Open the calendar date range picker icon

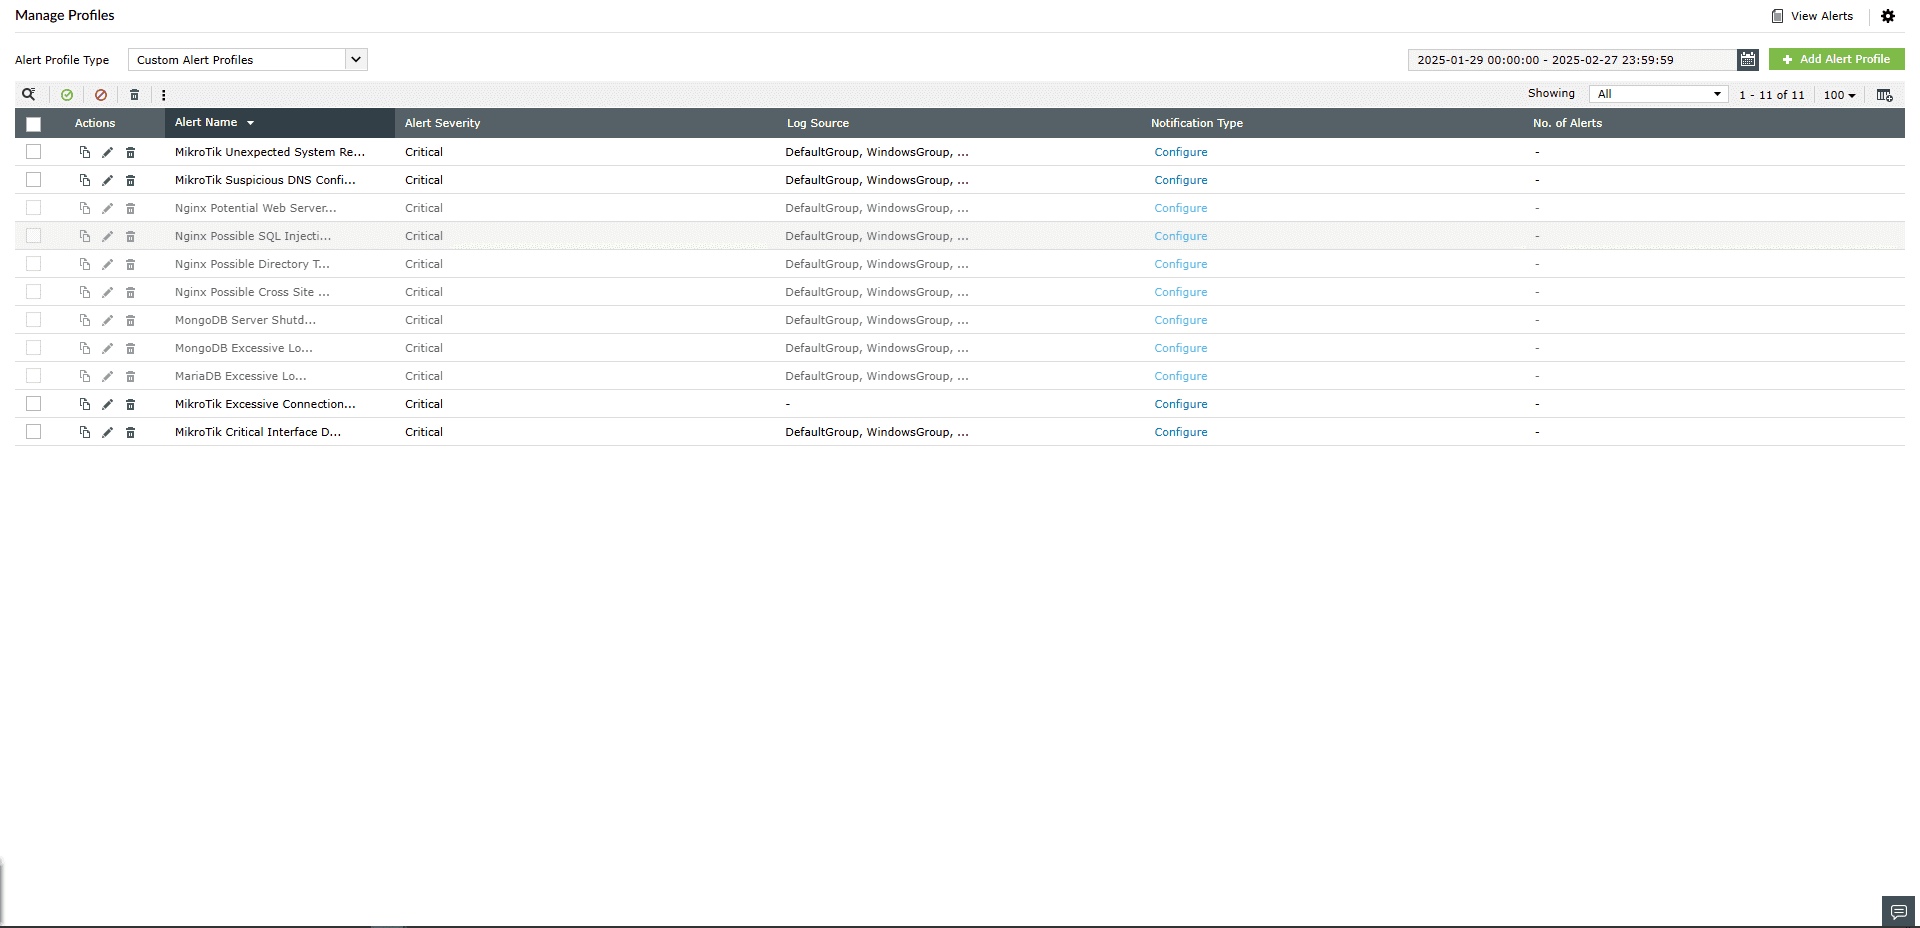tap(1747, 60)
